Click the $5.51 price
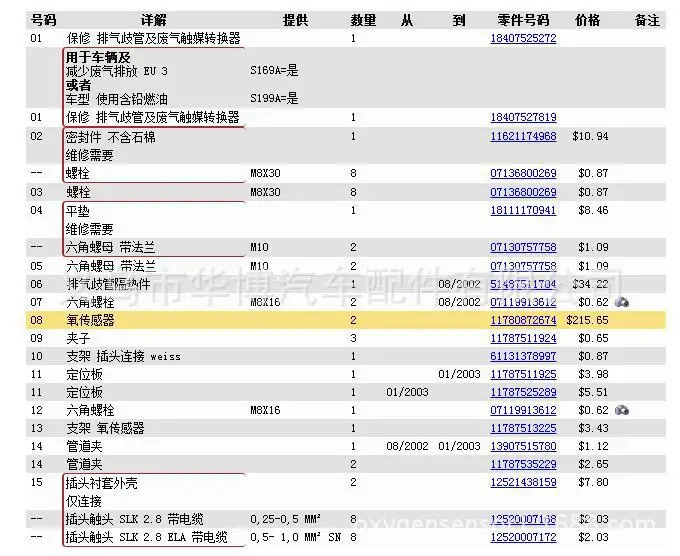 click(593, 392)
